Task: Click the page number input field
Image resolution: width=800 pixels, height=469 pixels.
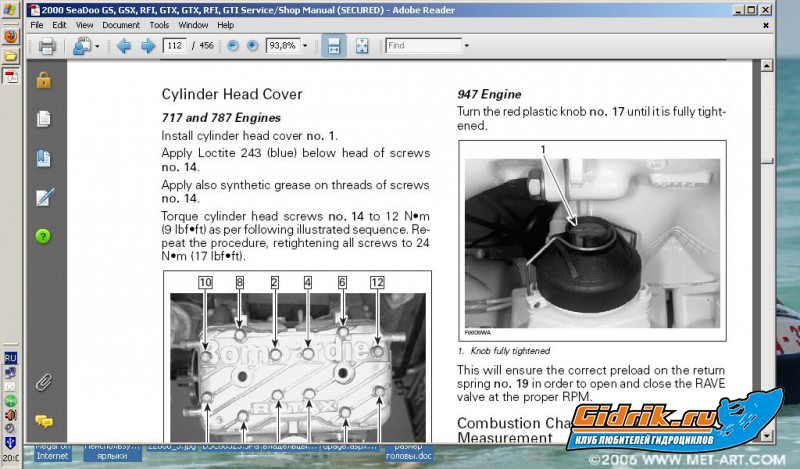Action: (175, 46)
